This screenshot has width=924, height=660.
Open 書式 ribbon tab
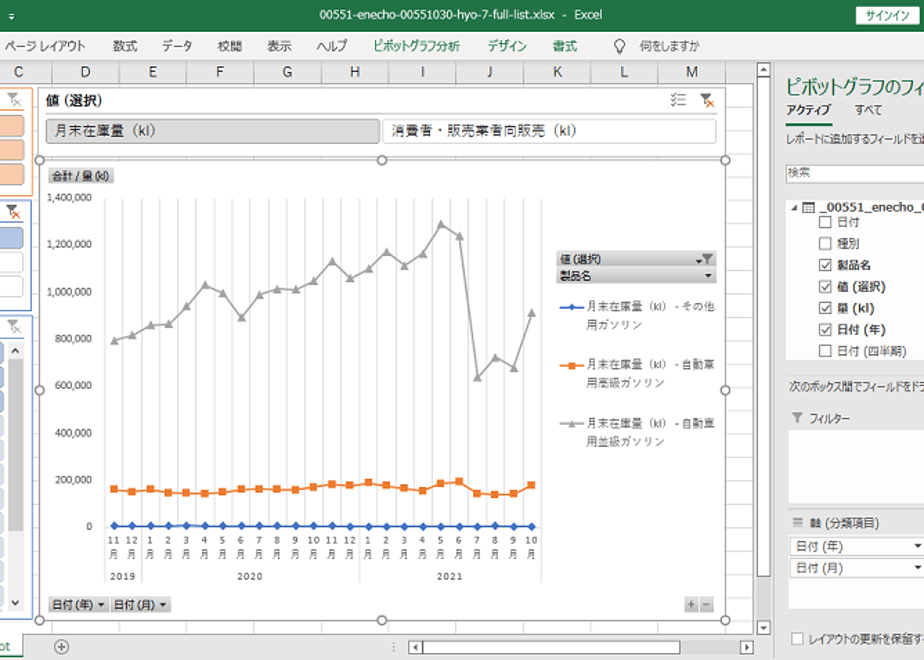(565, 46)
